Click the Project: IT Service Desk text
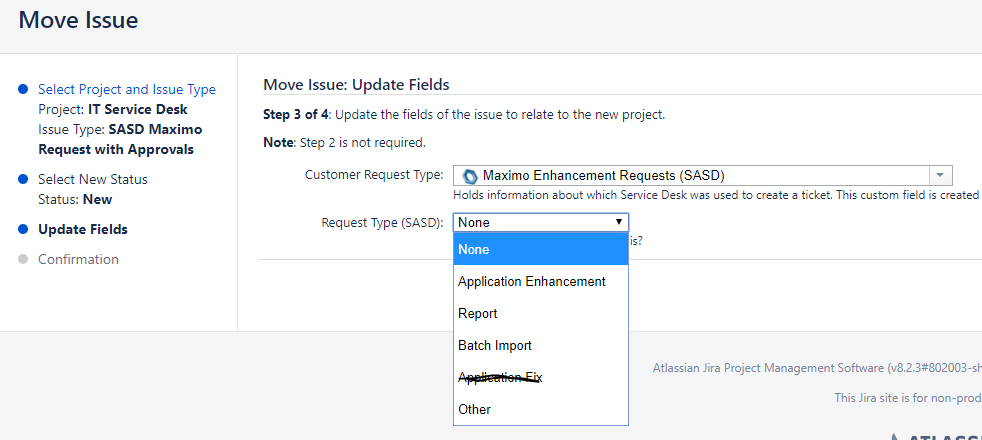This screenshot has height=440, width=982. pyautogui.click(x=113, y=110)
